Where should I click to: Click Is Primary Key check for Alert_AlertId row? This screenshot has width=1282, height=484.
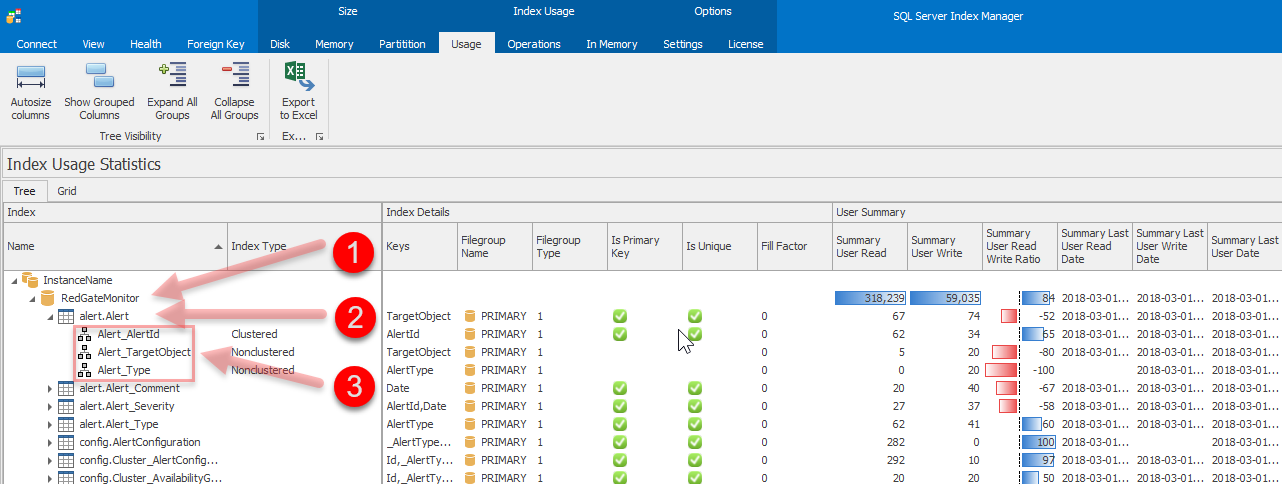click(x=620, y=334)
